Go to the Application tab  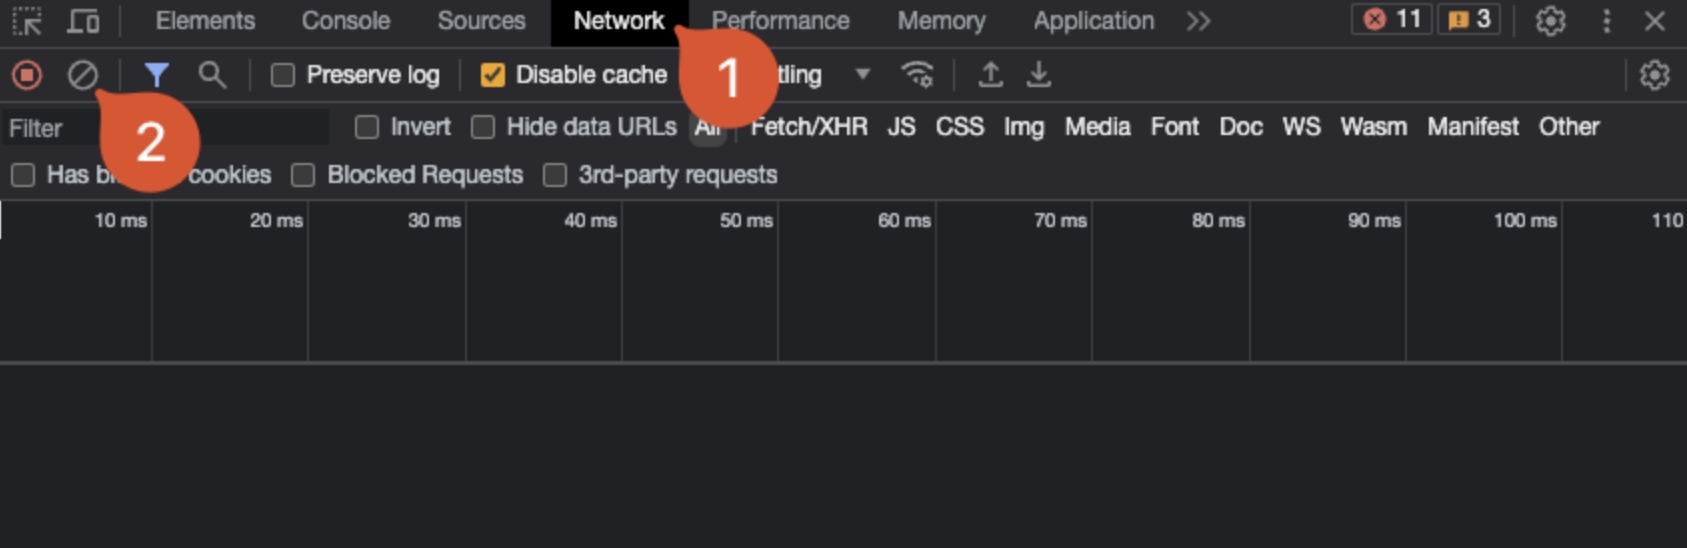(x=1093, y=21)
